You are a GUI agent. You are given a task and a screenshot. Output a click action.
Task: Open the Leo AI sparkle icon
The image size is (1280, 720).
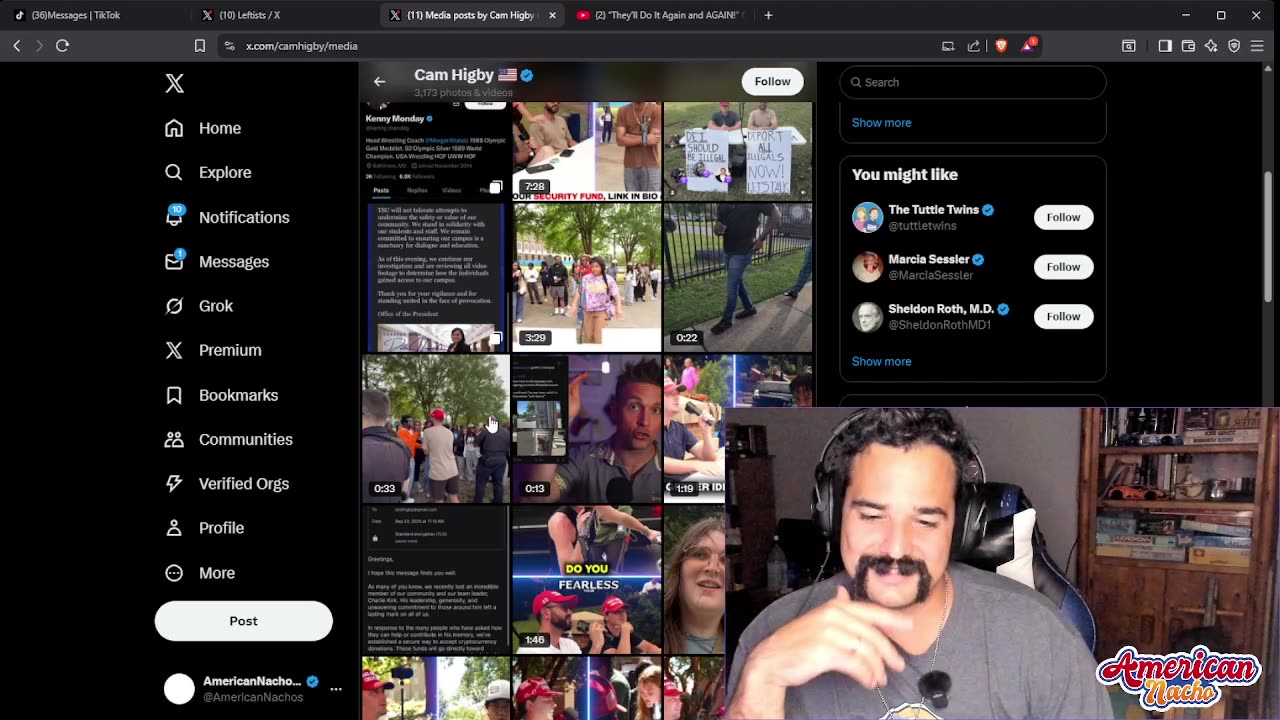pyautogui.click(x=1211, y=46)
